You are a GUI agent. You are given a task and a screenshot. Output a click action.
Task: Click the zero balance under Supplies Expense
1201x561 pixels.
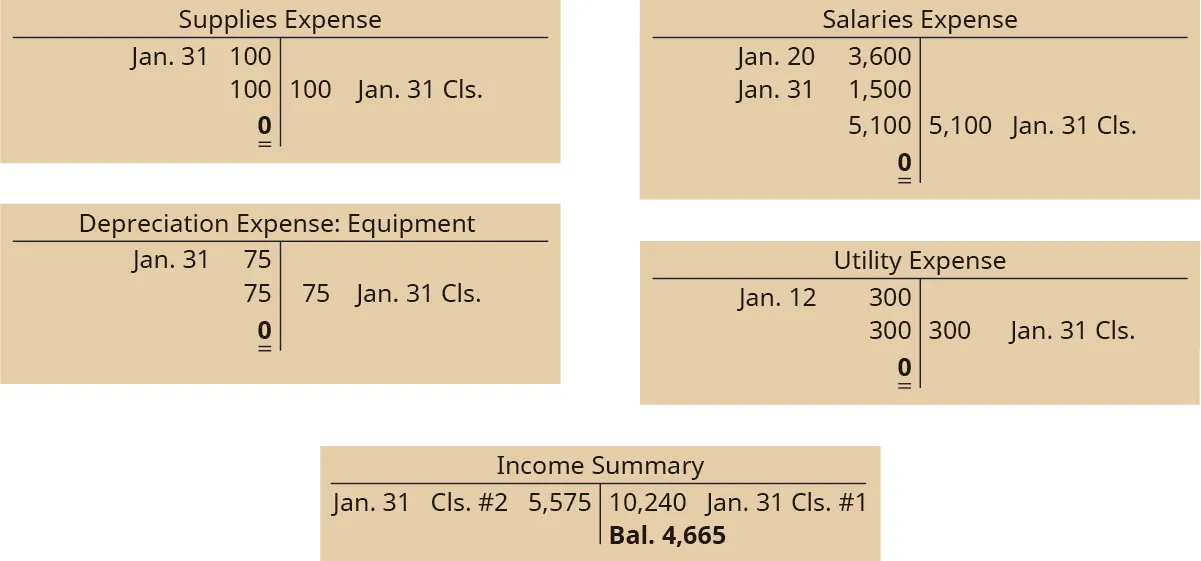(x=264, y=126)
